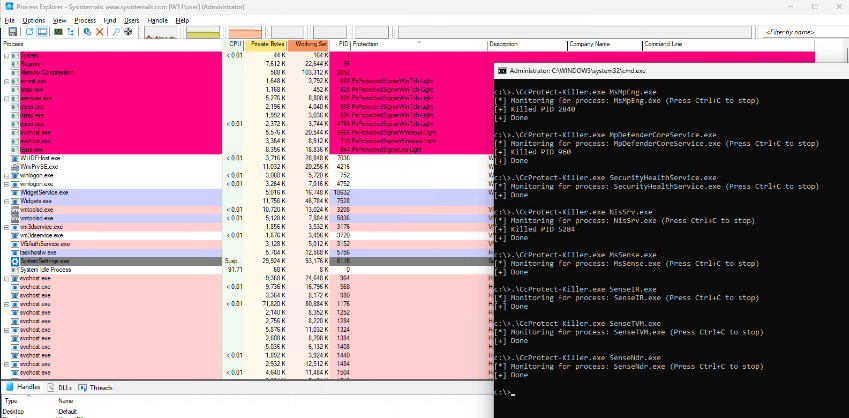Select the Handles tab
849x418 pixels.
point(23,388)
